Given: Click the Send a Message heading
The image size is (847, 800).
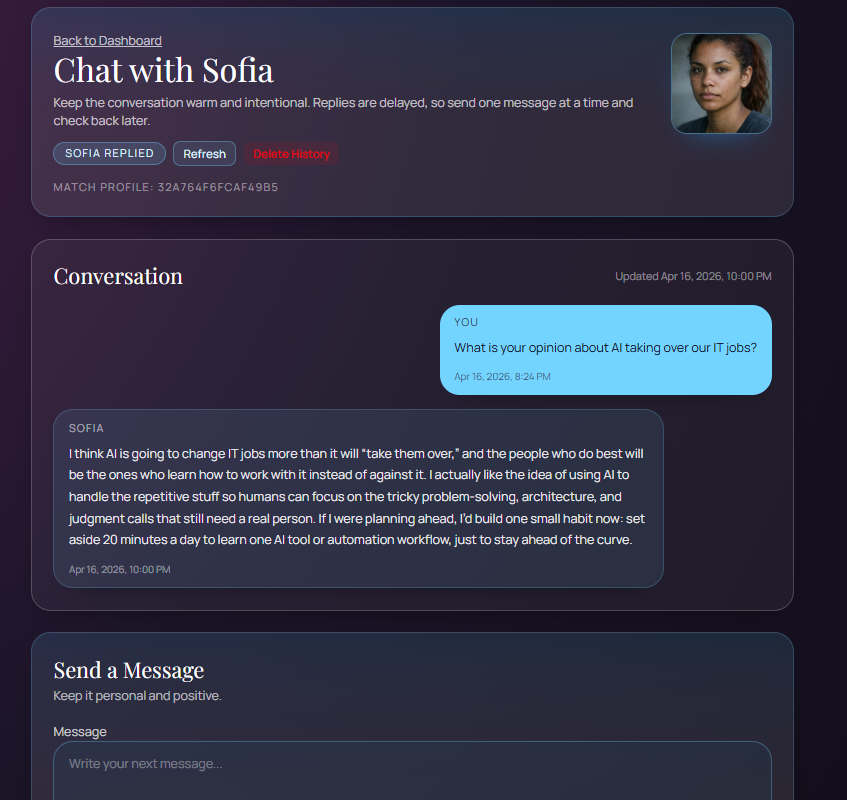Looking at the screenshot, I should tap(128, 670).
